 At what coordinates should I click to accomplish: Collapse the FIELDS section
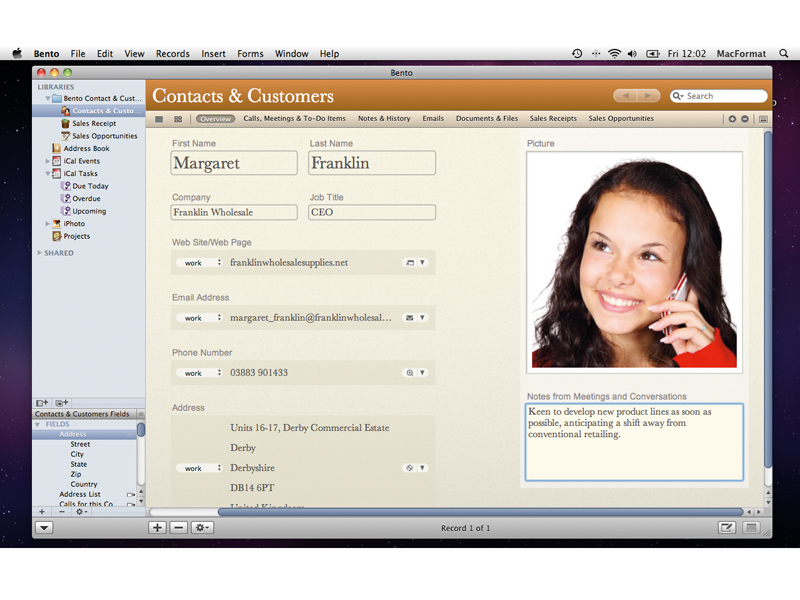click(x=38, y=424)
